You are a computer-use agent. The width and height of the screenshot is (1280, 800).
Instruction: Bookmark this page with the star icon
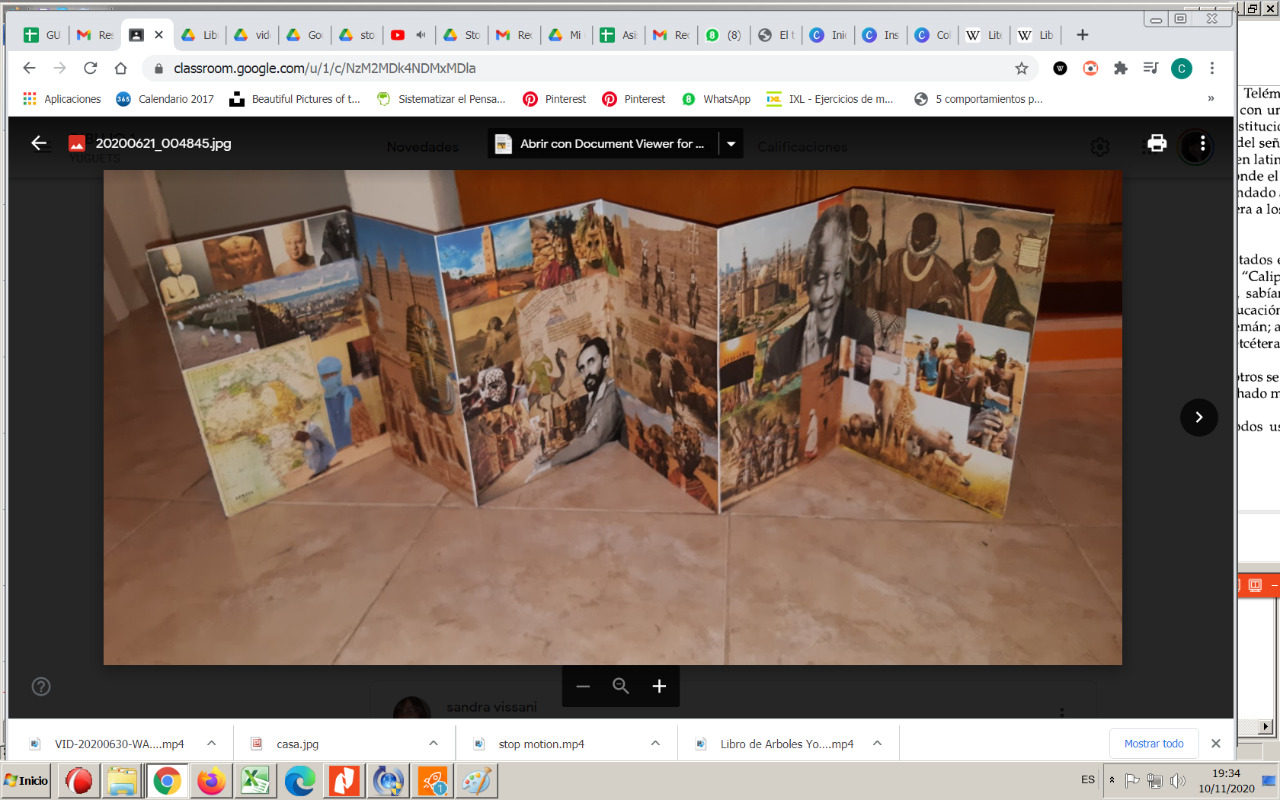pos(1021,68)
